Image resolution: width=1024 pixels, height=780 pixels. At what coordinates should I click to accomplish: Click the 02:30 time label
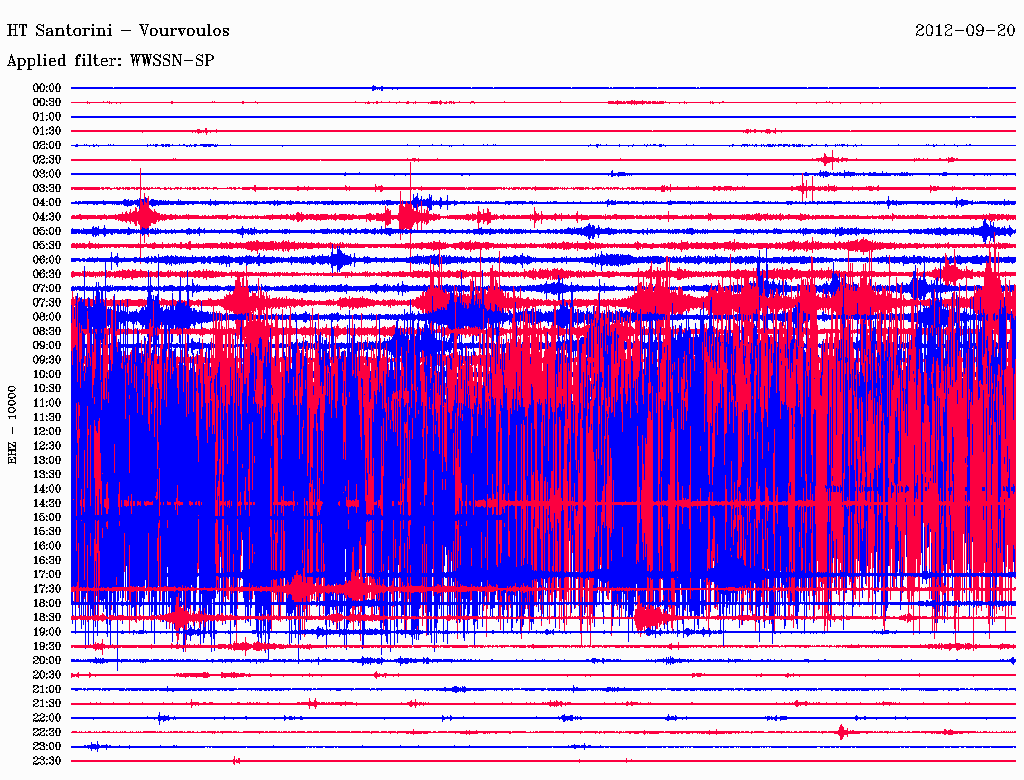[x=47, y=159]
